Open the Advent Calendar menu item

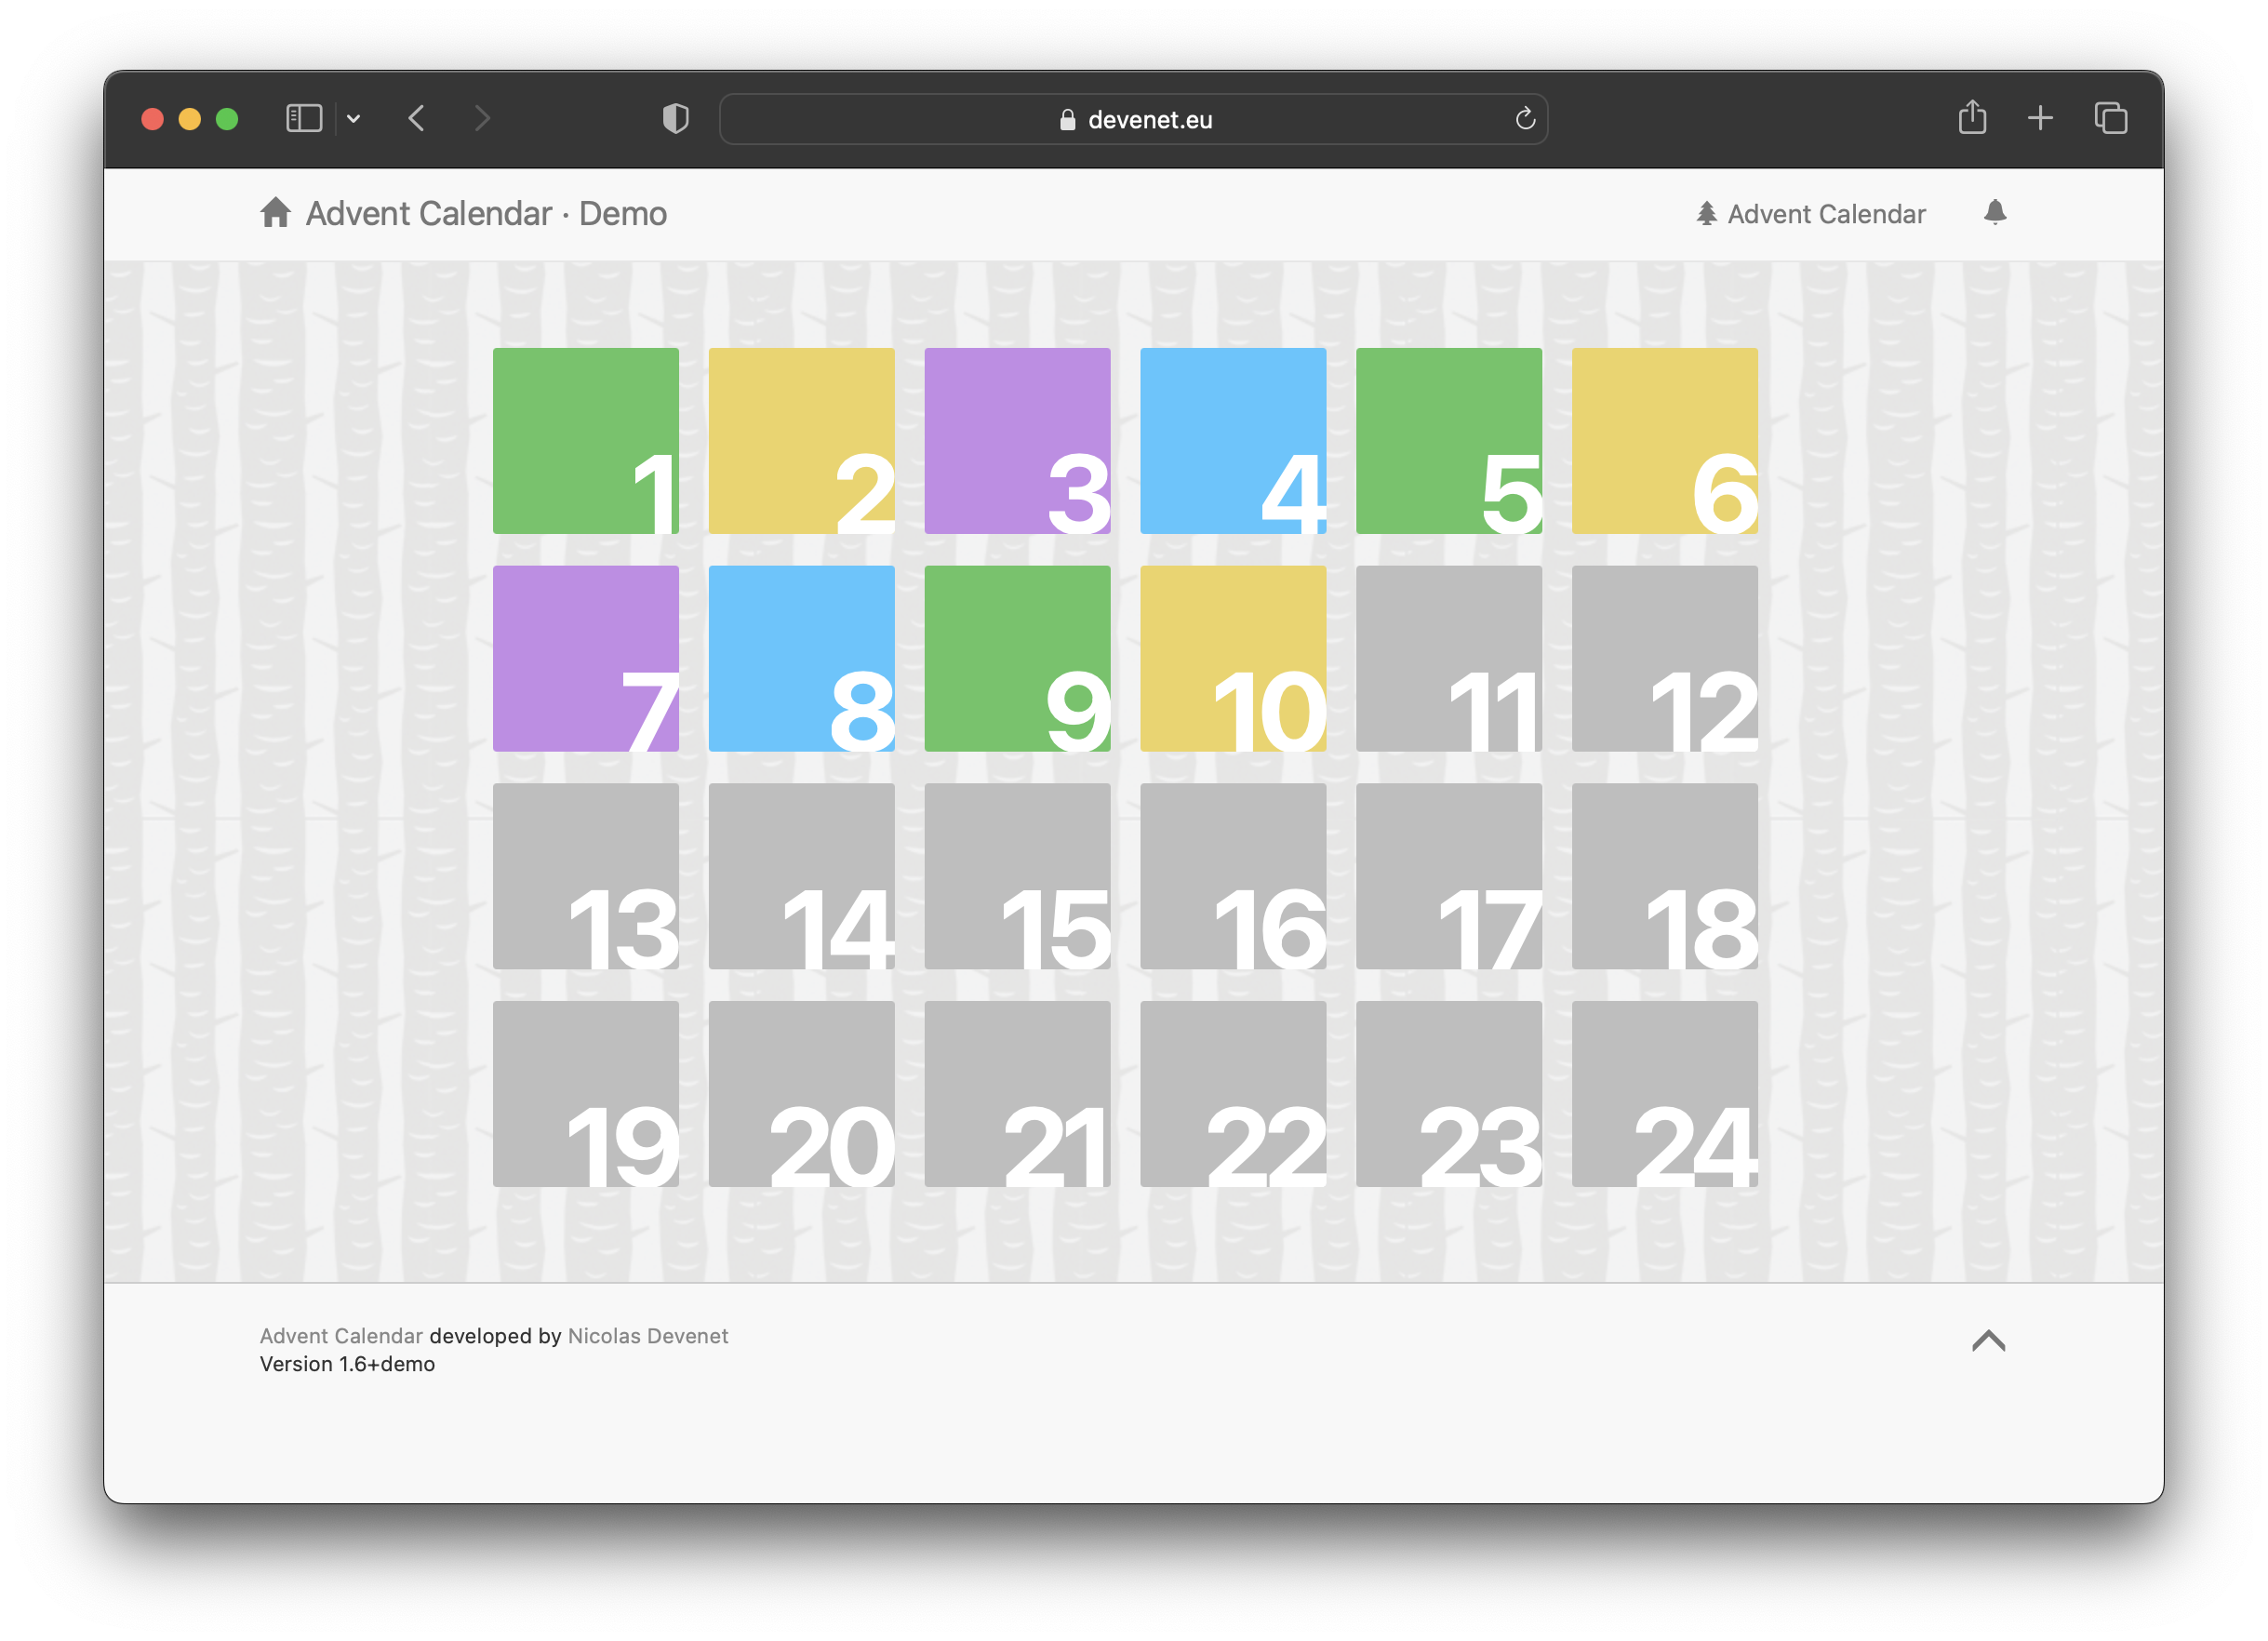(x=1811, y=214)
